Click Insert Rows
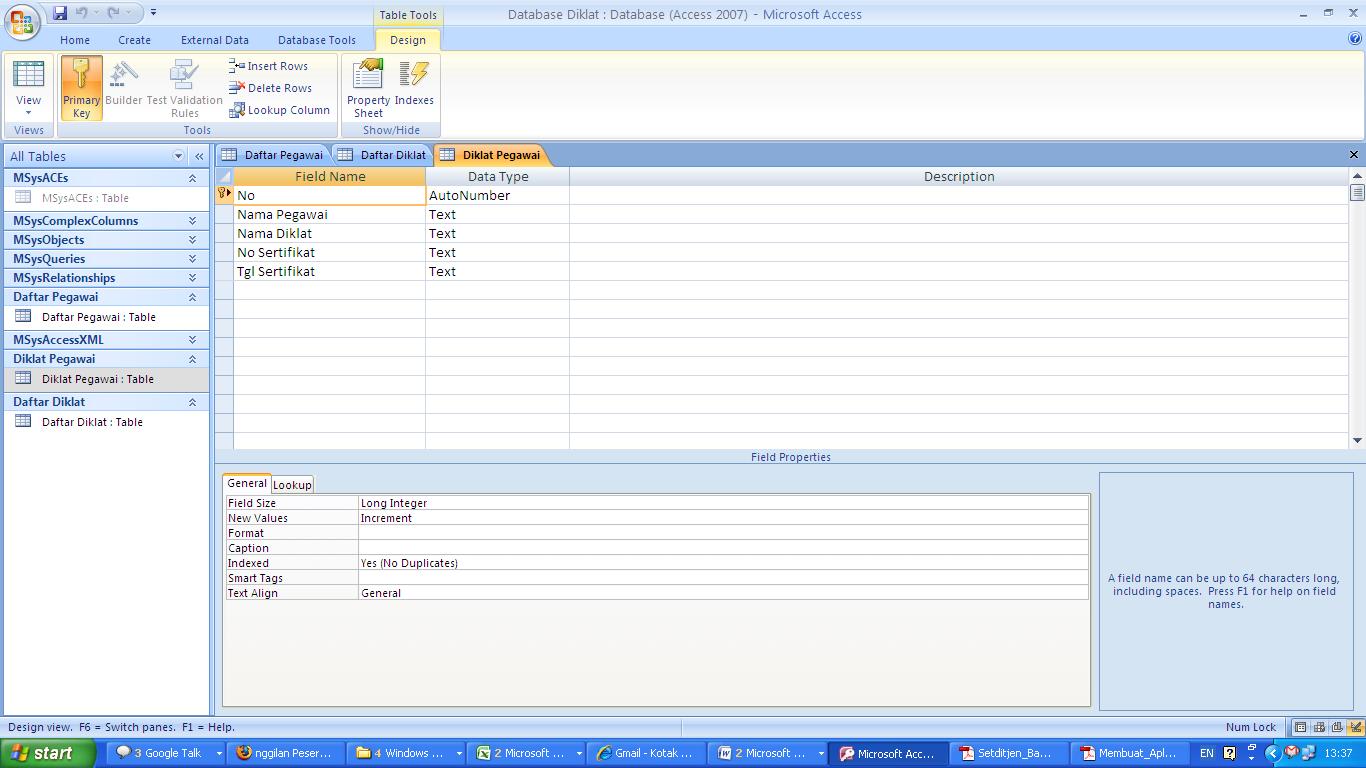This screenshot has height=768, width=1366. click(268, 66)
